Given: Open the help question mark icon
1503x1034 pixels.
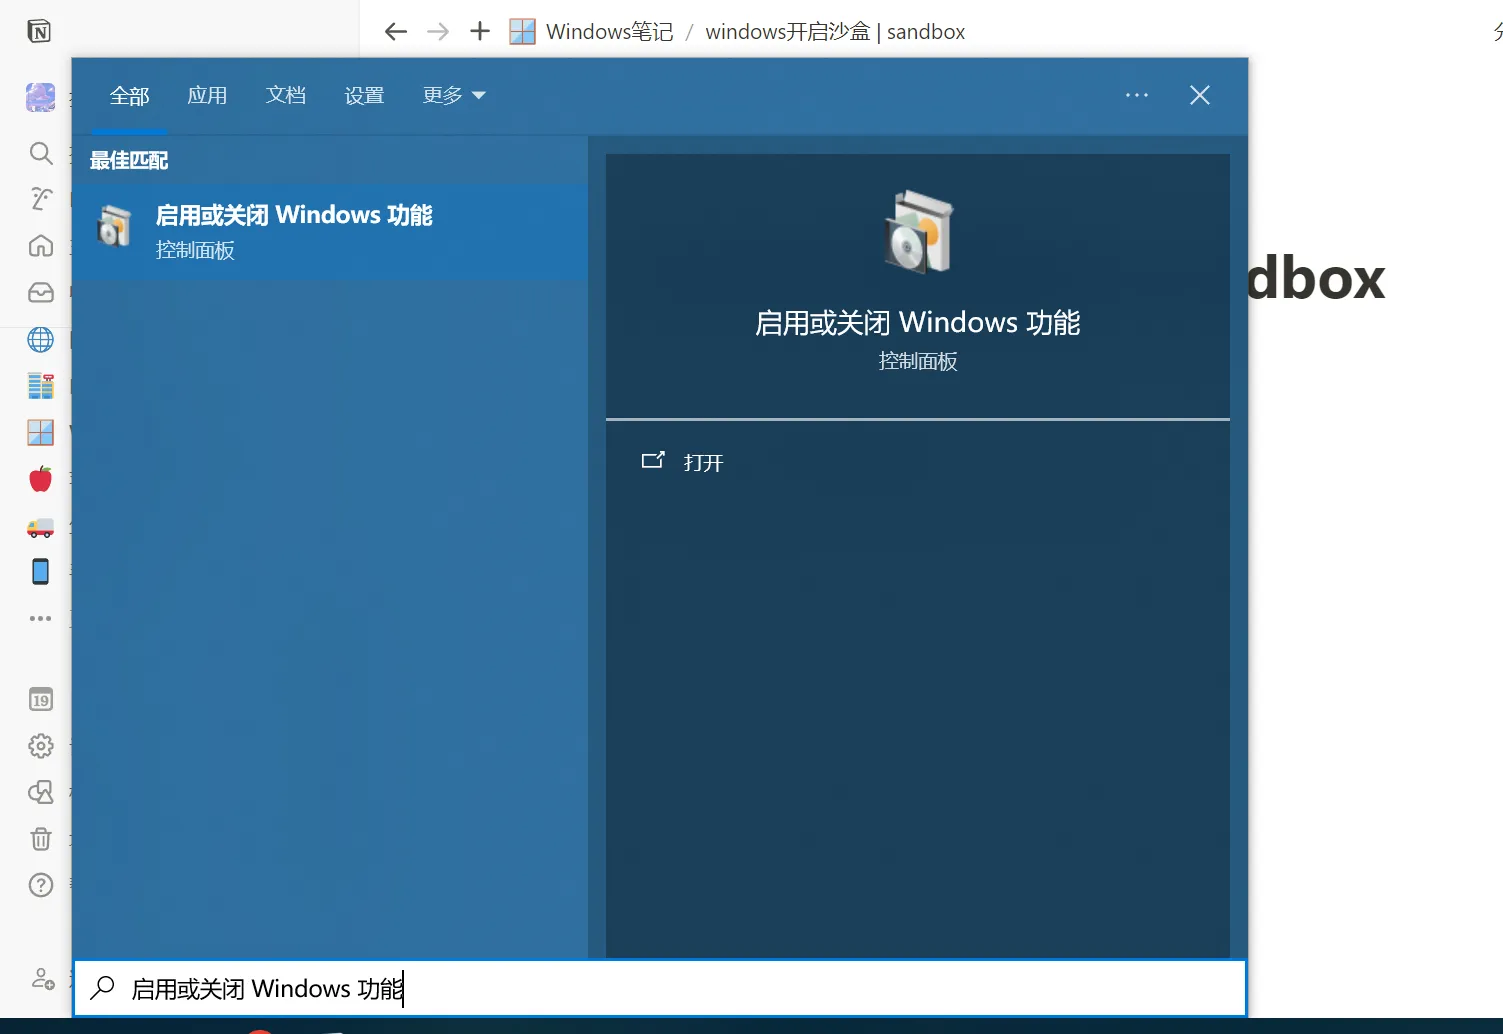Looking at the screenshot, I should pyautogui.click(x=41, y=885).
